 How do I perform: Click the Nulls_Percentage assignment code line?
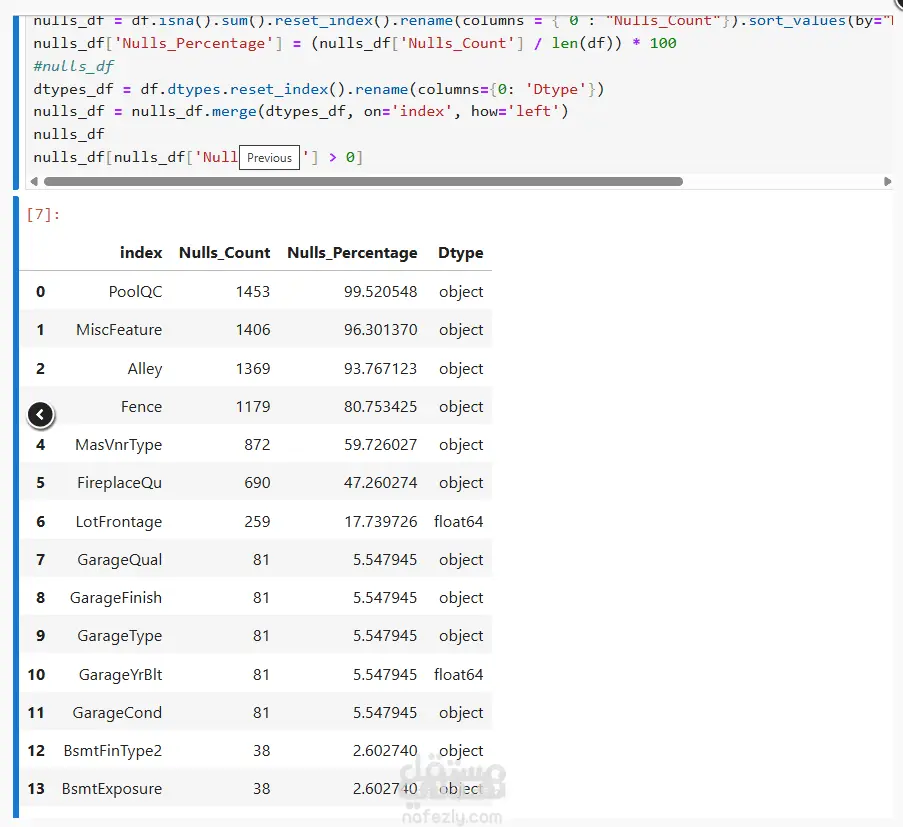pos(355,43)
